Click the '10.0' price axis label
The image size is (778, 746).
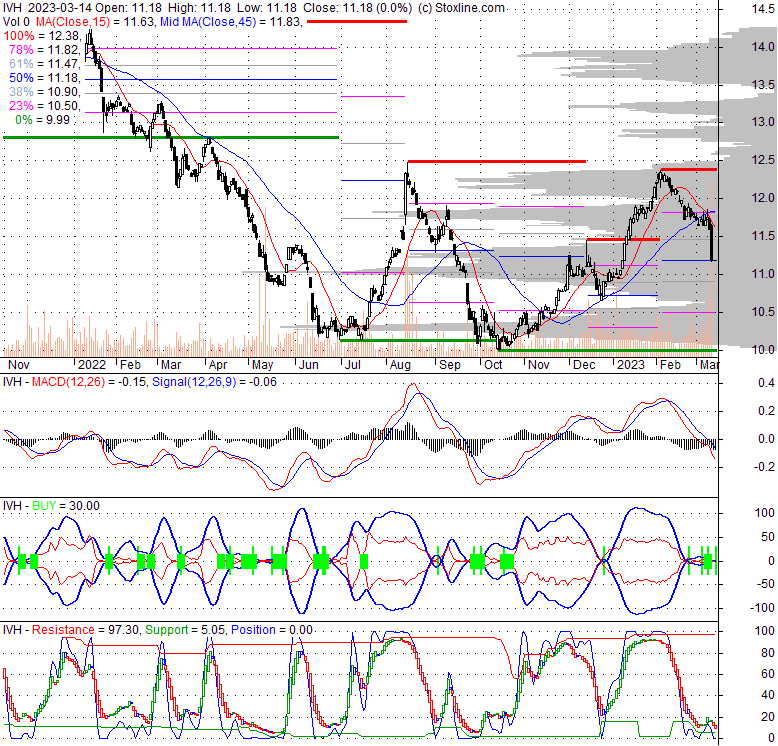tap(763, 350)
